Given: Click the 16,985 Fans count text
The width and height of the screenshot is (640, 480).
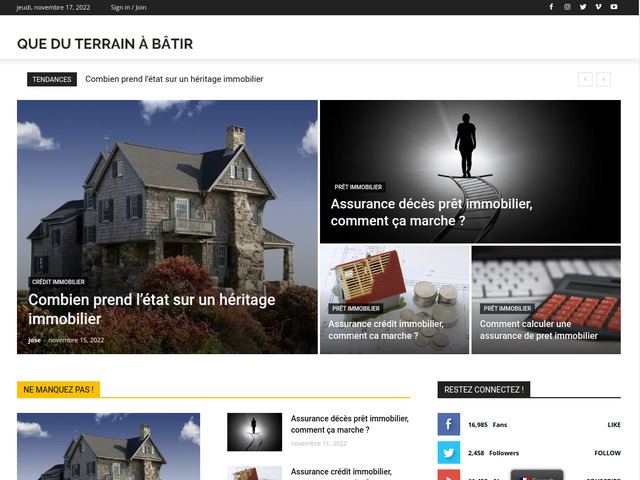Looking at the screenshot, I should [x=487, y=424].
